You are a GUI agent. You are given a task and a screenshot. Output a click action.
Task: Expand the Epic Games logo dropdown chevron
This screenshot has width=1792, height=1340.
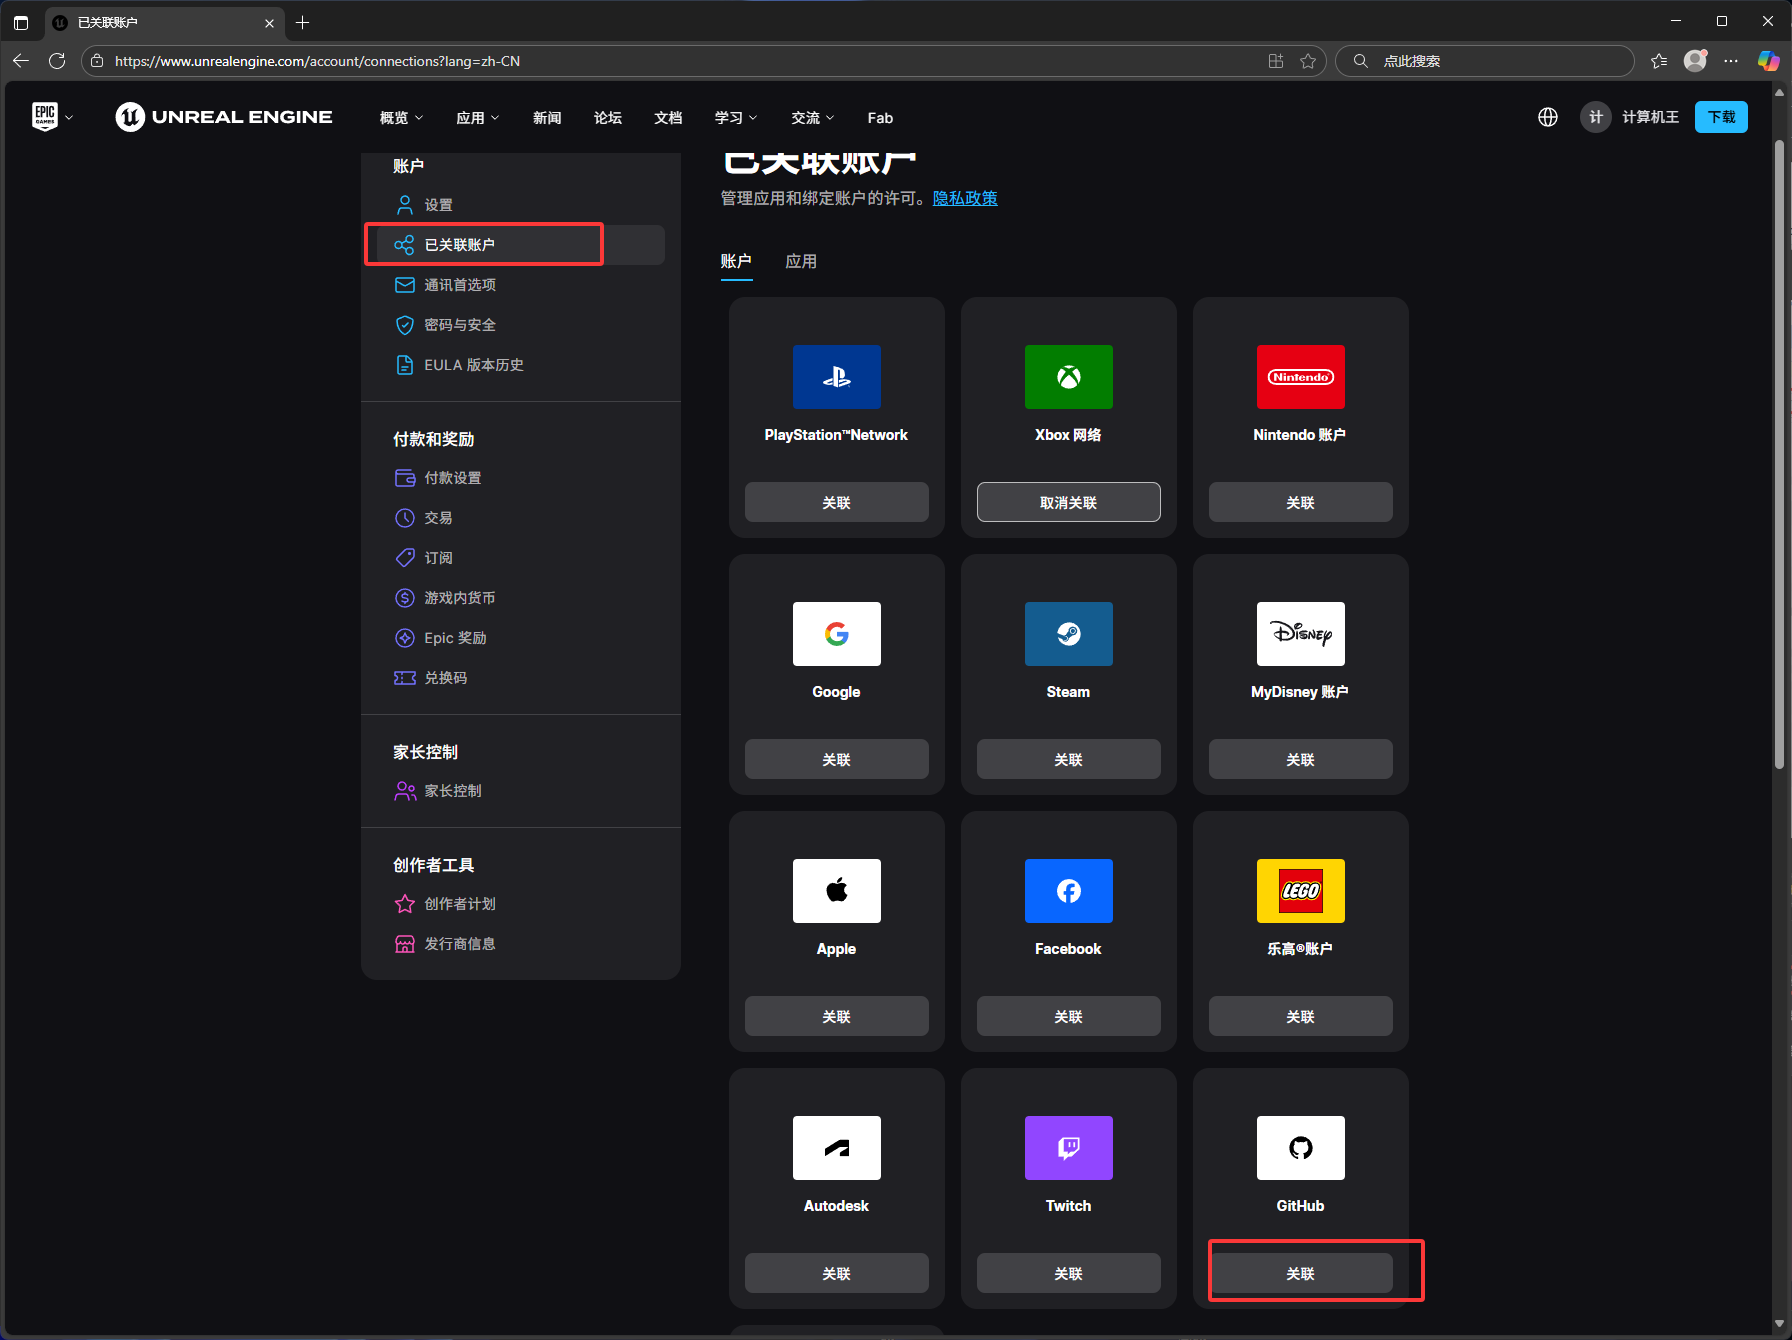click(x=69, y=118)
